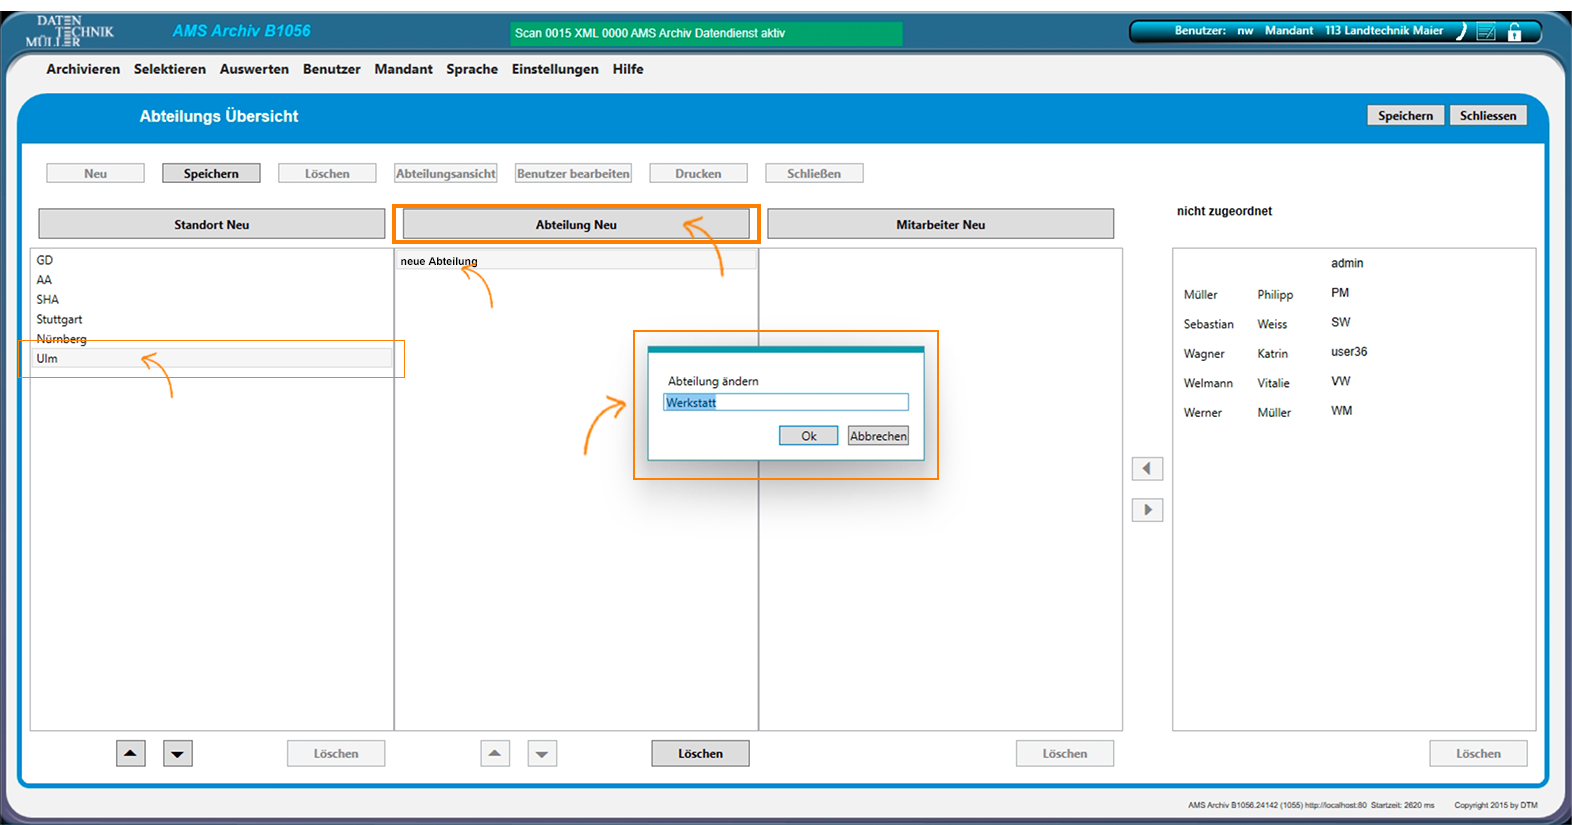Click right arrow to unassign employee
The image size is (1572, 825).
coord(1147,510)
